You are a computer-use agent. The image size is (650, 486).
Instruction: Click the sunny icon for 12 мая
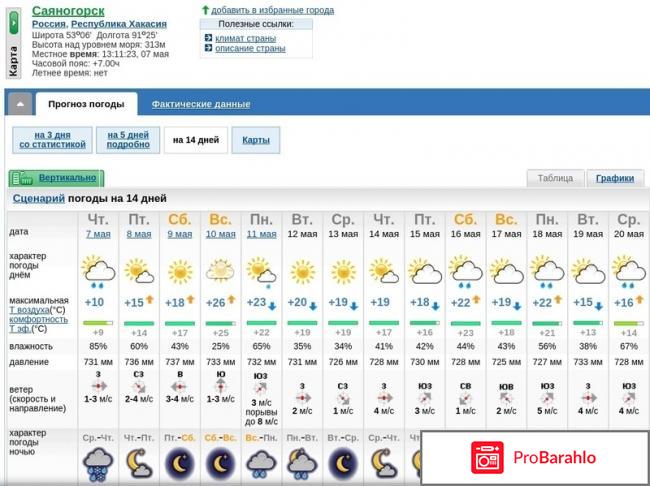[303, 272]
